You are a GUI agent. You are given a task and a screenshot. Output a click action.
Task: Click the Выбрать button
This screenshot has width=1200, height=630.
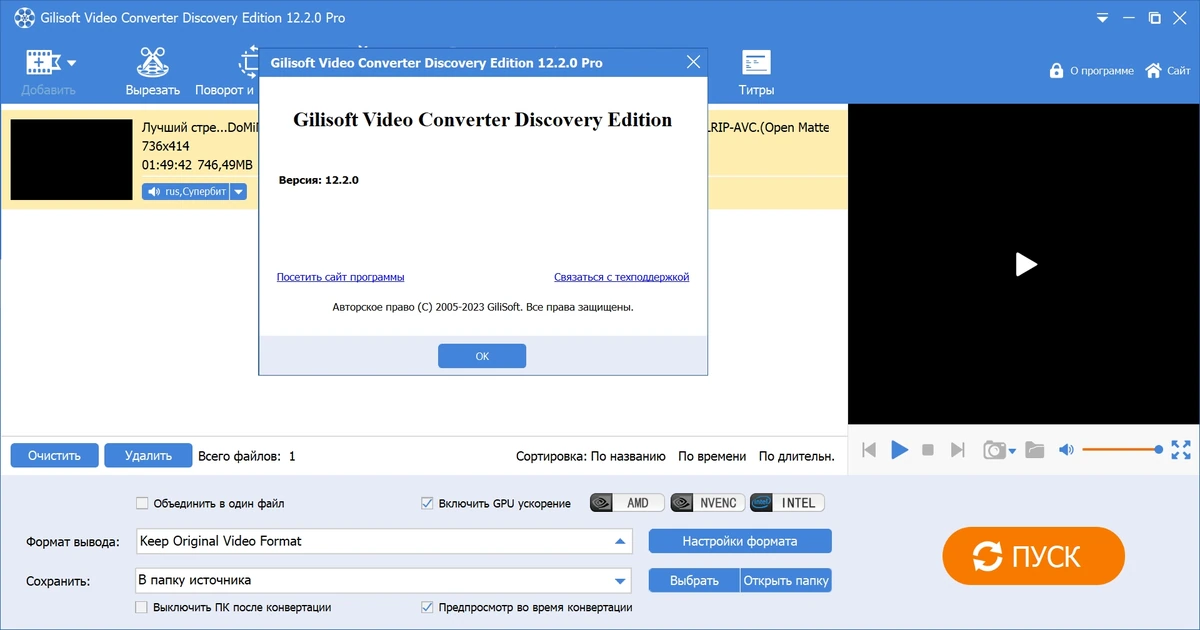694,580
